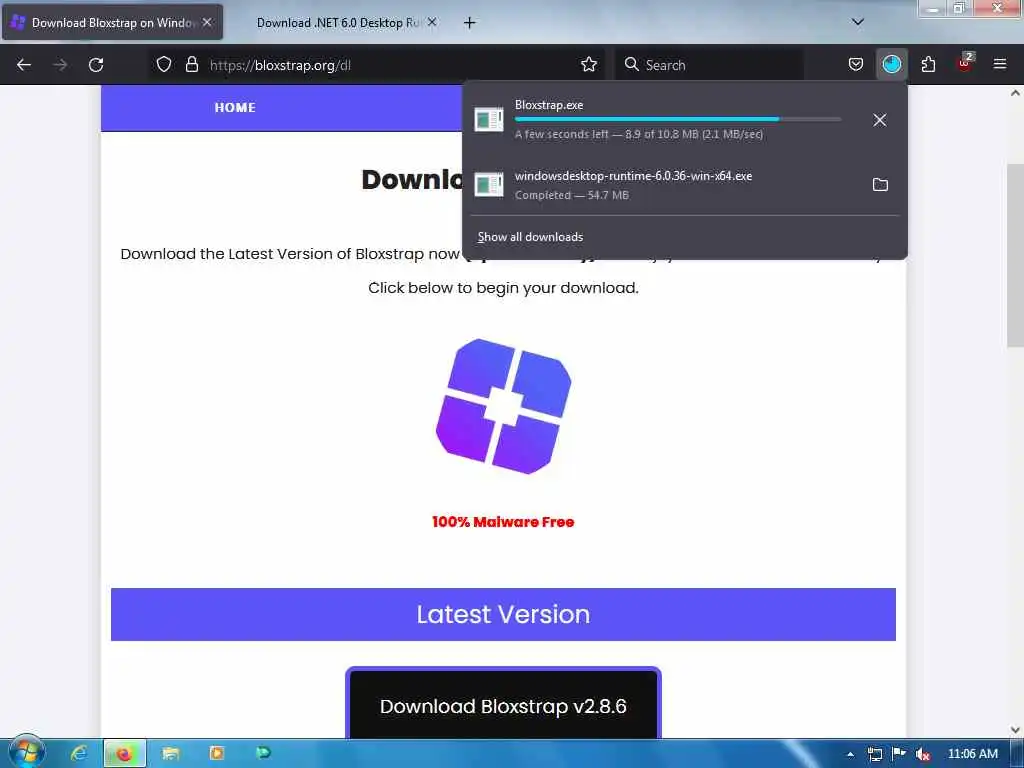Click the 'Completed — 54.7 MB' status text
Screen dimensions: 1024x768
point(571,195)
